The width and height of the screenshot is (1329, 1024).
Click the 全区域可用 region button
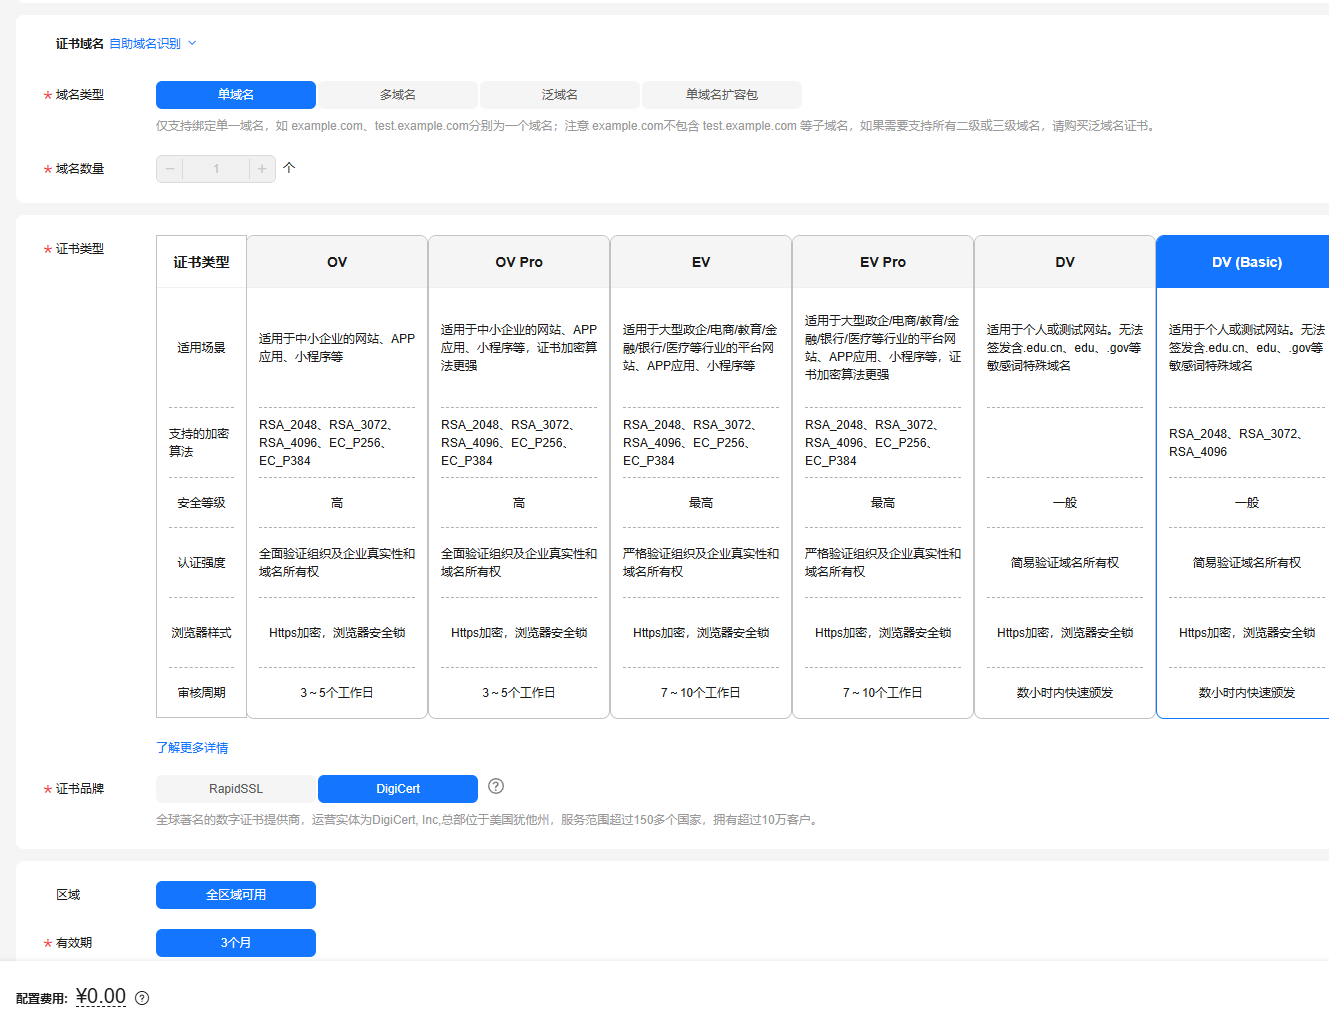[236, 895]
